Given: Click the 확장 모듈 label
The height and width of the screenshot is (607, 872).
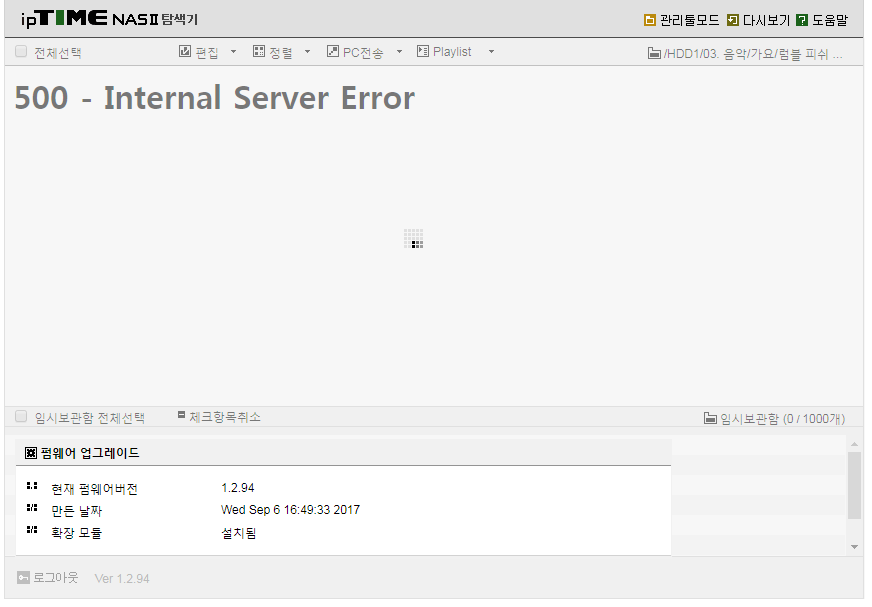Looking at the screenshot, I should (76, 532).
